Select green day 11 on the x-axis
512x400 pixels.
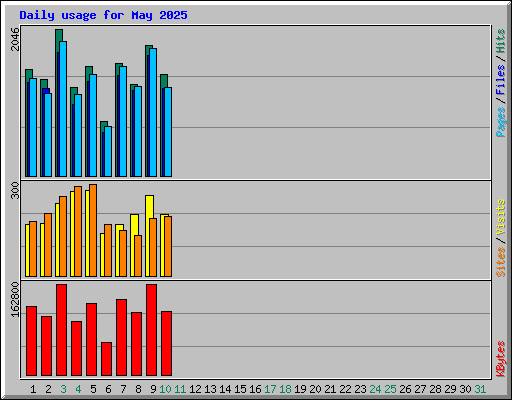pos(180,389)
